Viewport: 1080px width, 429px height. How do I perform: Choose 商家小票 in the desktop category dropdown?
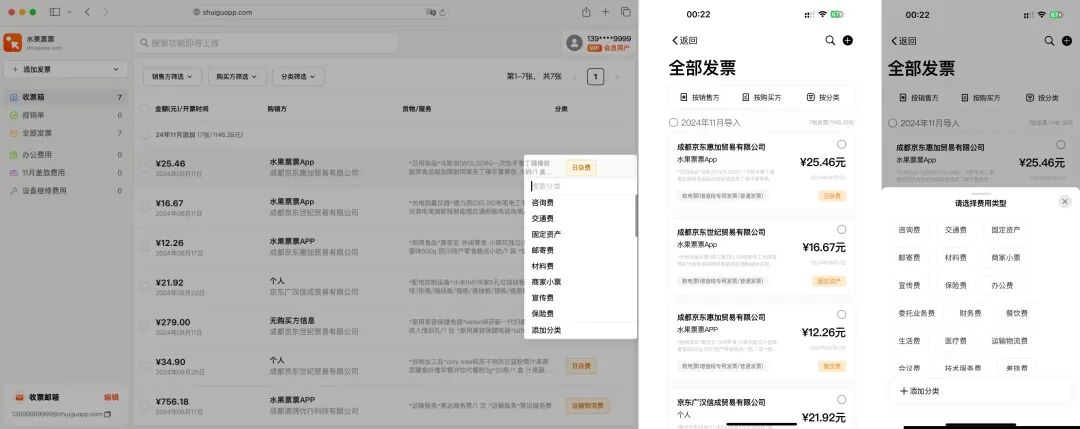click(580, 282)
